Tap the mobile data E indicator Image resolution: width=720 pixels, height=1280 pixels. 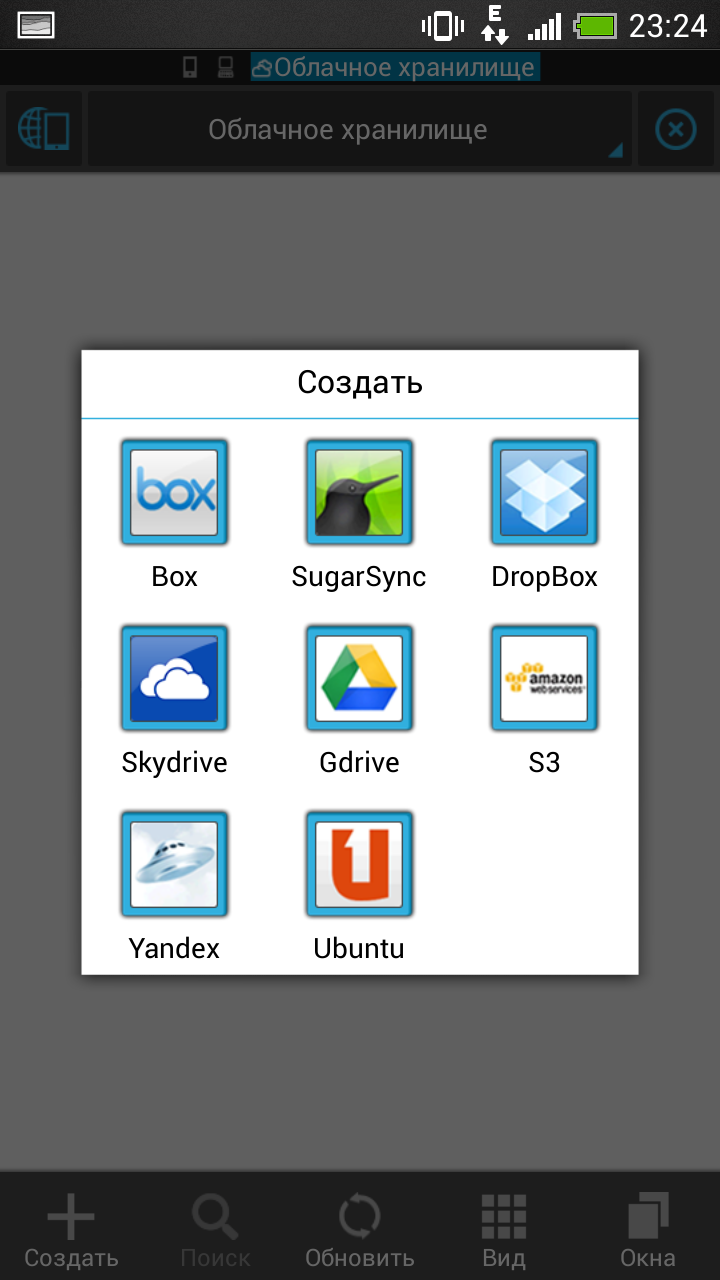pos(495,24)
